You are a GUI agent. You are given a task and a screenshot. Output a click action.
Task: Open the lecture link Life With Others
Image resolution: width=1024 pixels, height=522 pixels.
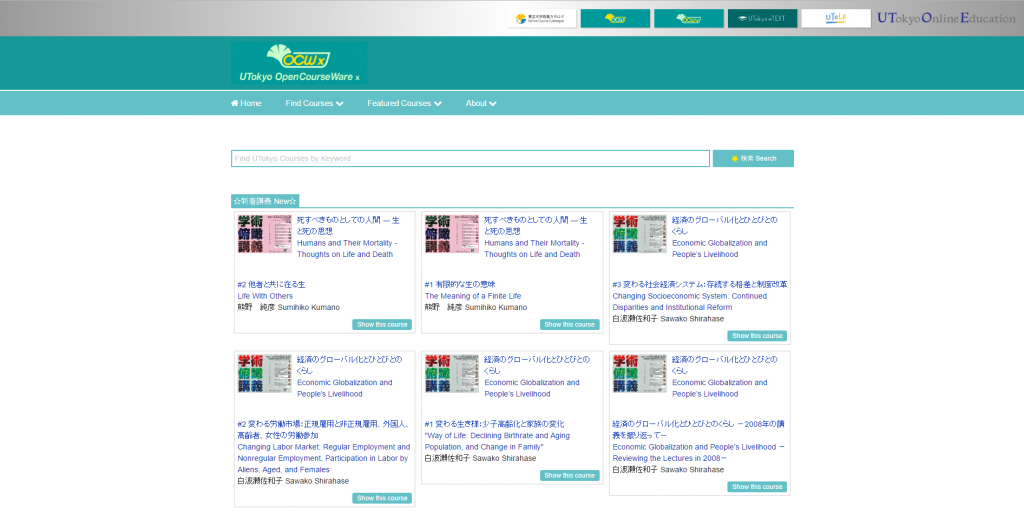click(x=272, y=290)
